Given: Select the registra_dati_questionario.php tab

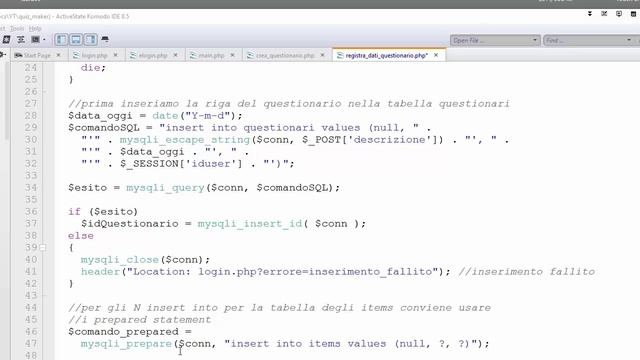Looking at the screenshot, I should click(x=386, y=55).
